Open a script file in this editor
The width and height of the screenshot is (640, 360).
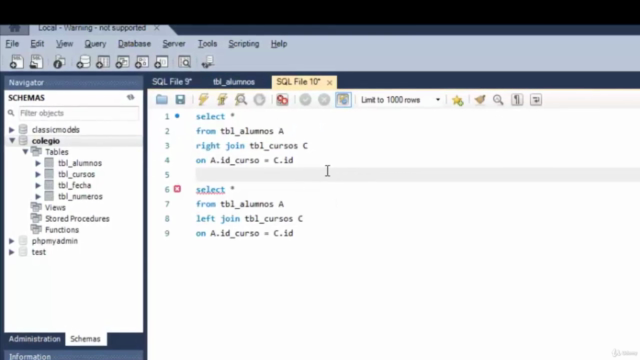click(162, 100)
